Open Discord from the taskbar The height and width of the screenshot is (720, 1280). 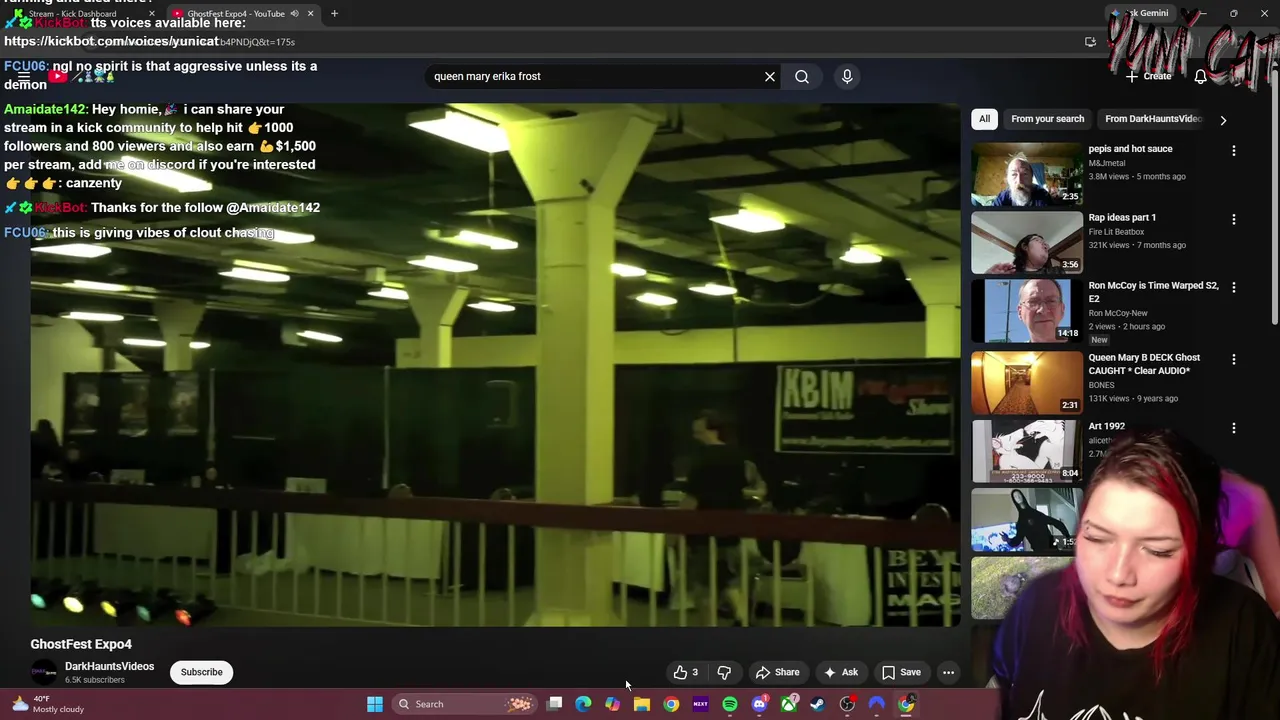(759, 704)
